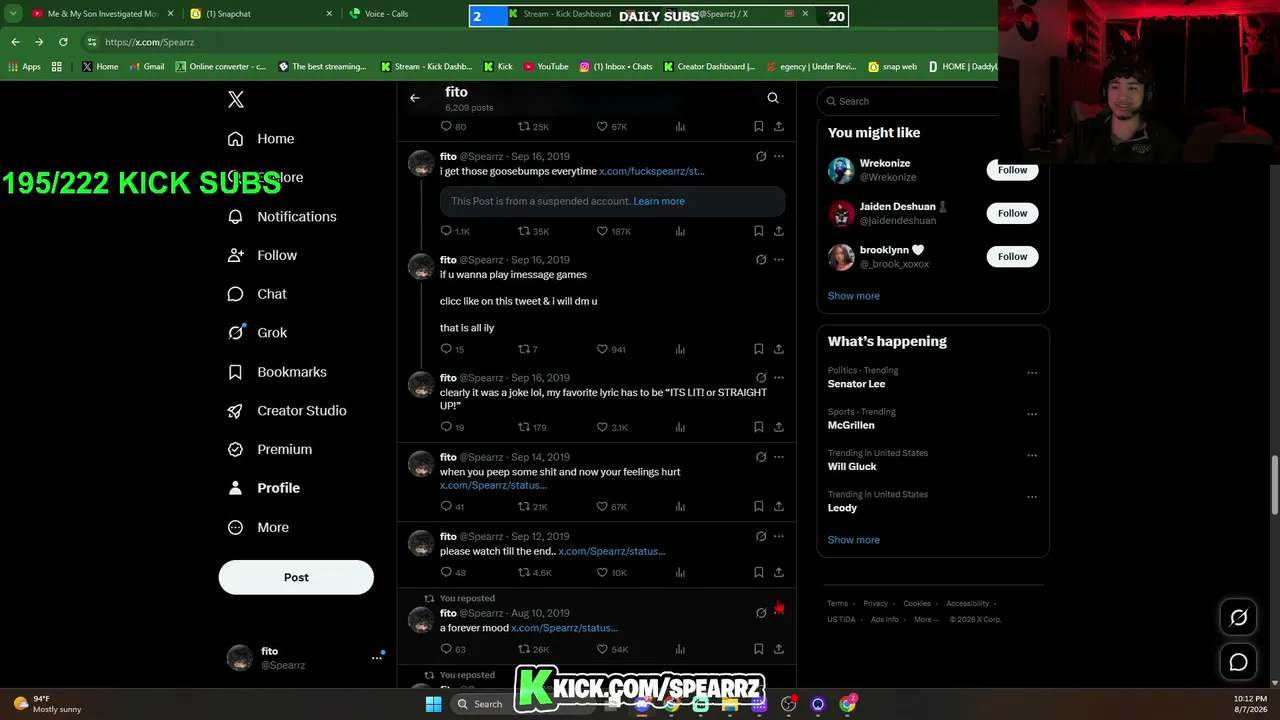Viewport: 1280px width, 720px height.
Task: Reload the page in the browser toolbar
Action: click(x=63, y=42)
